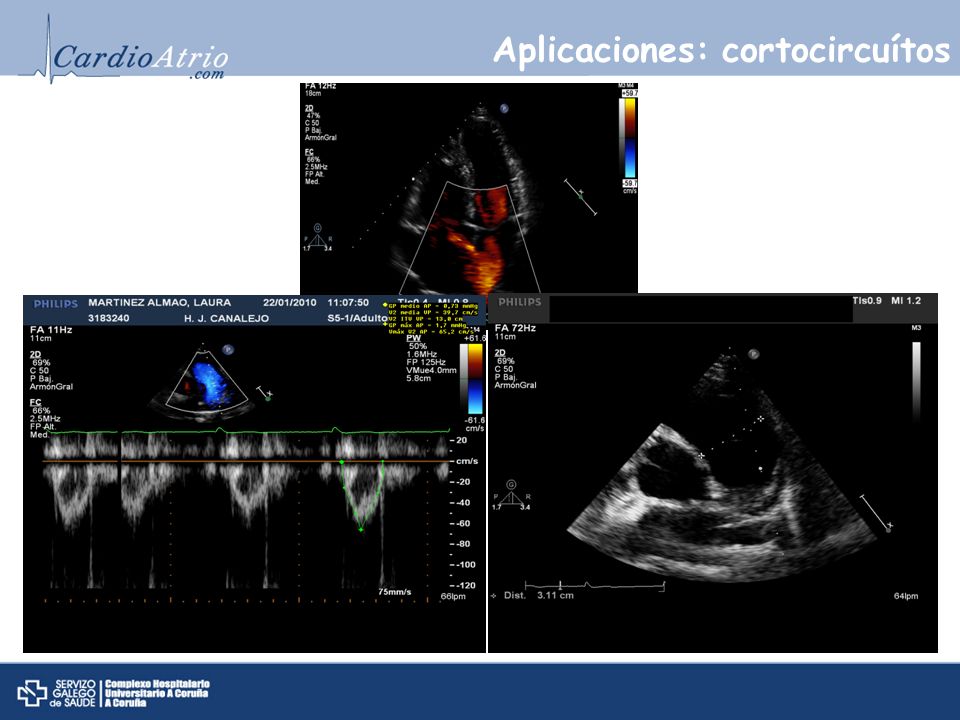This screenshot has height=720, width=960.
Task: Click the '64lpm' heart rate reading
Action: (x=906, y=596)
